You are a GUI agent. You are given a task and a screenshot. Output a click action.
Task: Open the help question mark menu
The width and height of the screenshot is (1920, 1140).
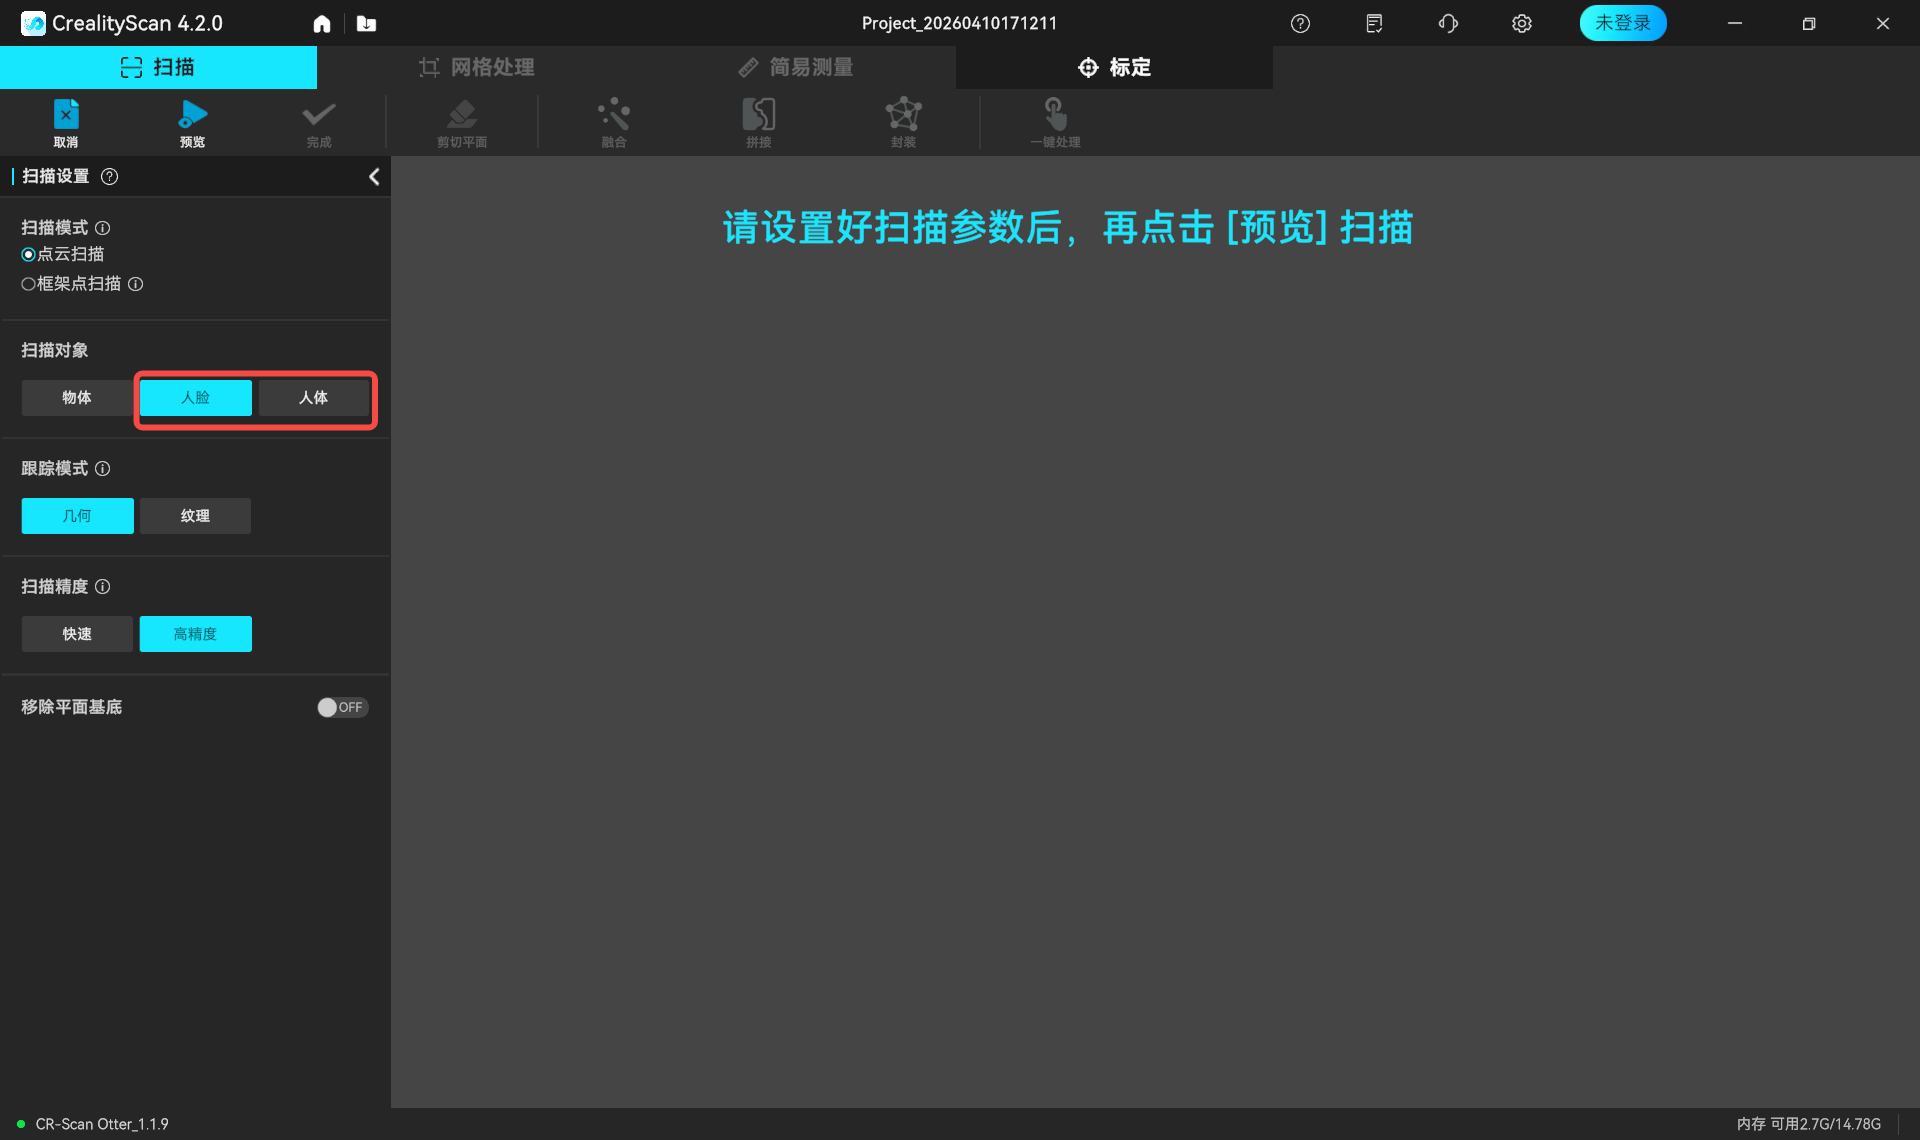1300,23
